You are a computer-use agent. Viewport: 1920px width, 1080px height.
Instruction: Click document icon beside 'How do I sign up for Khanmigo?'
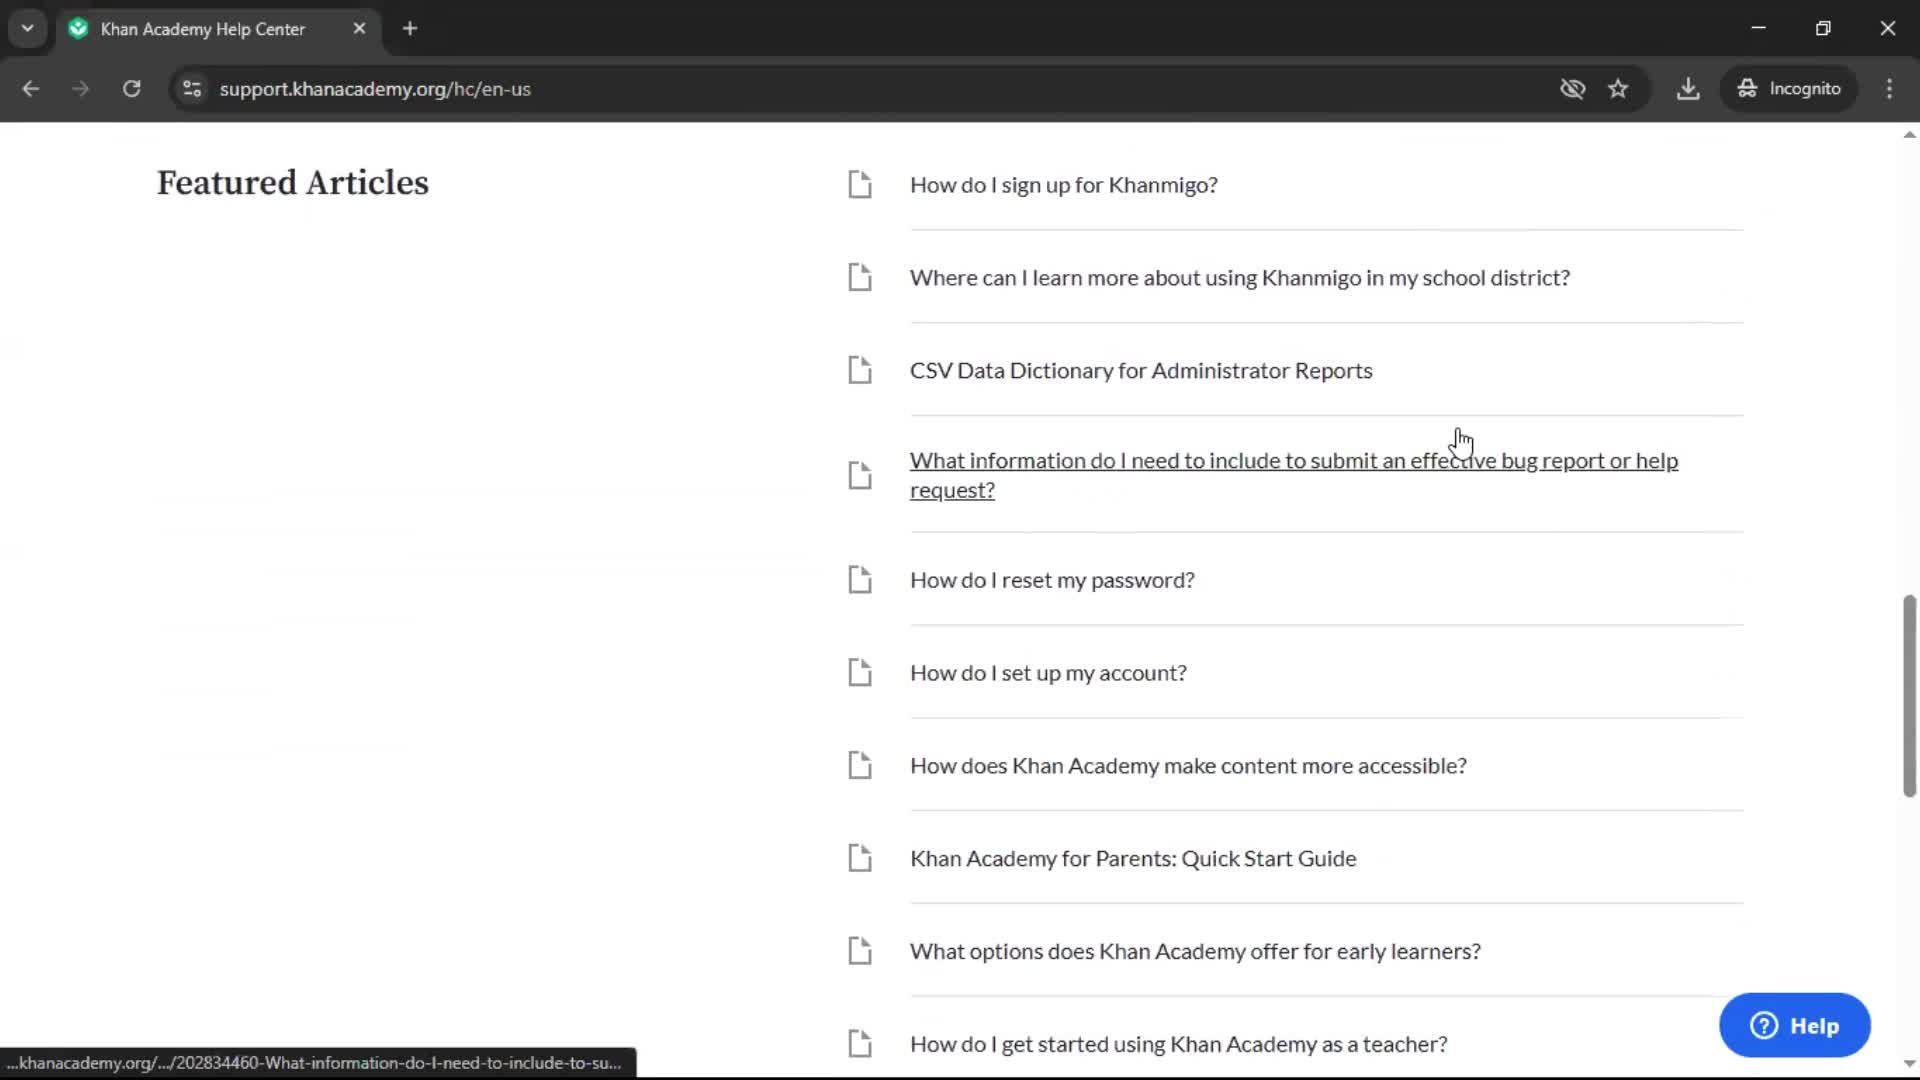tap(860, 185)
